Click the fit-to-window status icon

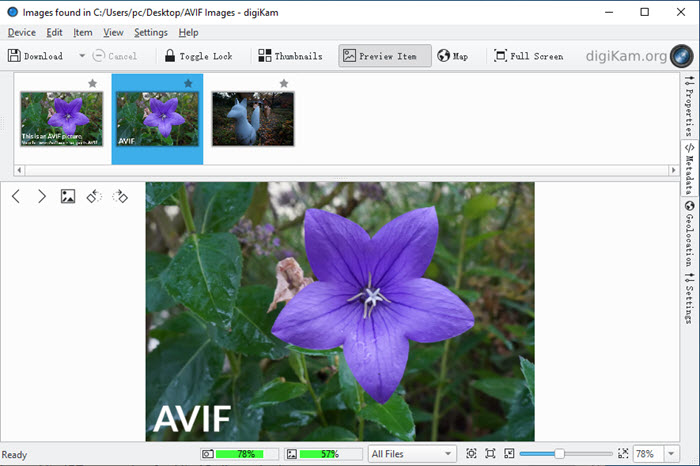point(490,454)
